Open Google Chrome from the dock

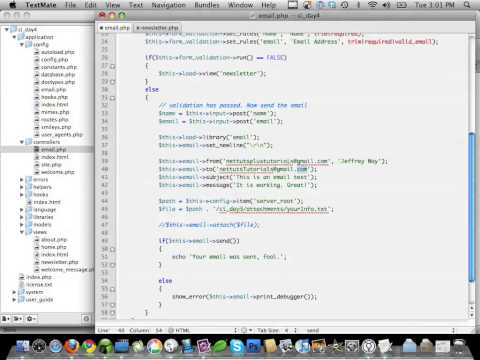pyautogui.click(x=89, y=347)
